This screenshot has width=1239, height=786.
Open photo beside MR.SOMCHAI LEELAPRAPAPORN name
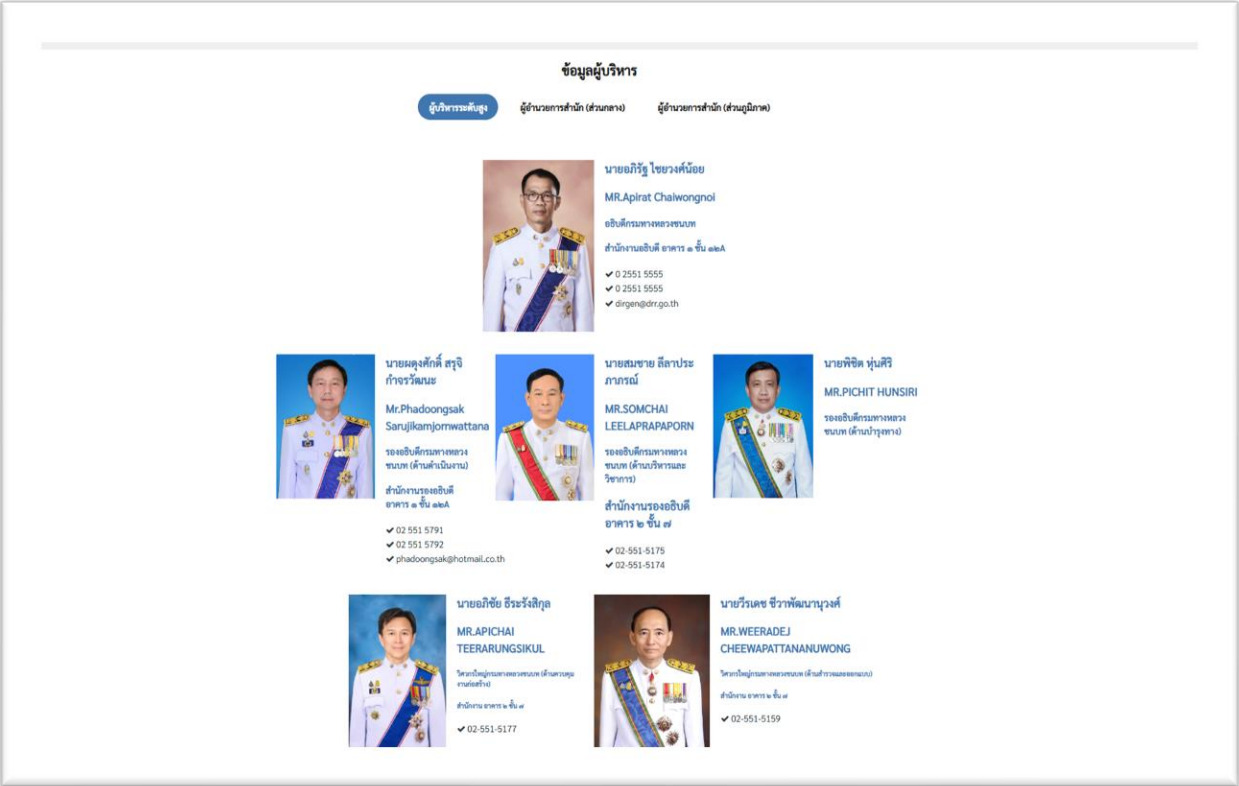coord(544,427)
